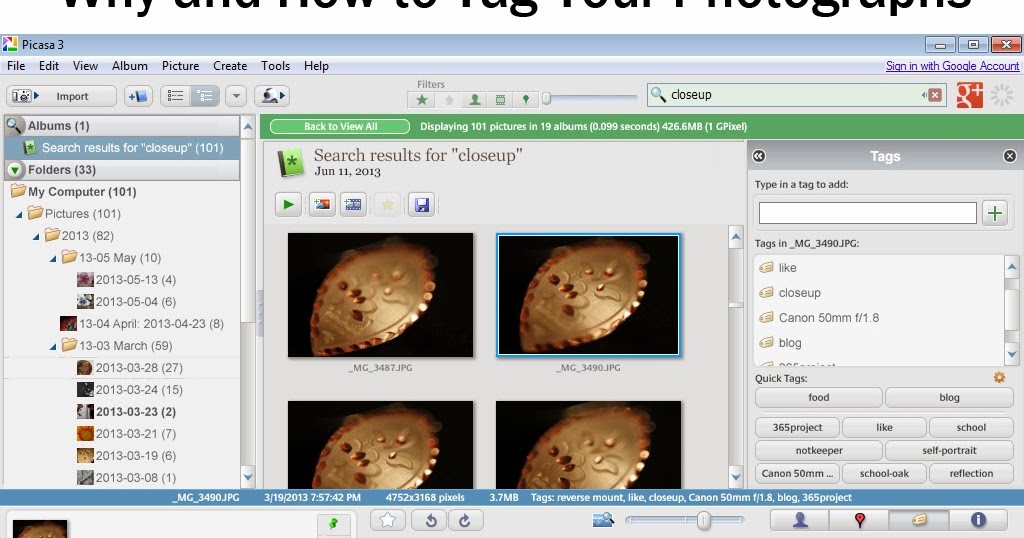This screenshot has width=1024, height=538.
Task: Select folder 2013-05-13 (4)
Action: pos(127,280)
